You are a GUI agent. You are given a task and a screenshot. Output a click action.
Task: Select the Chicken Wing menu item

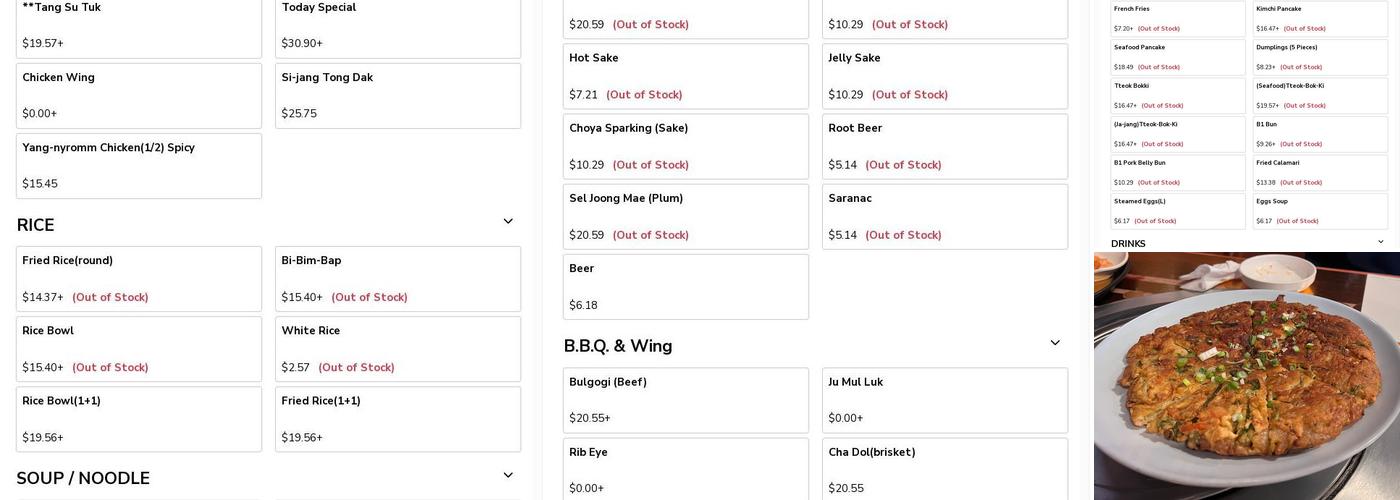pos(139,96)
